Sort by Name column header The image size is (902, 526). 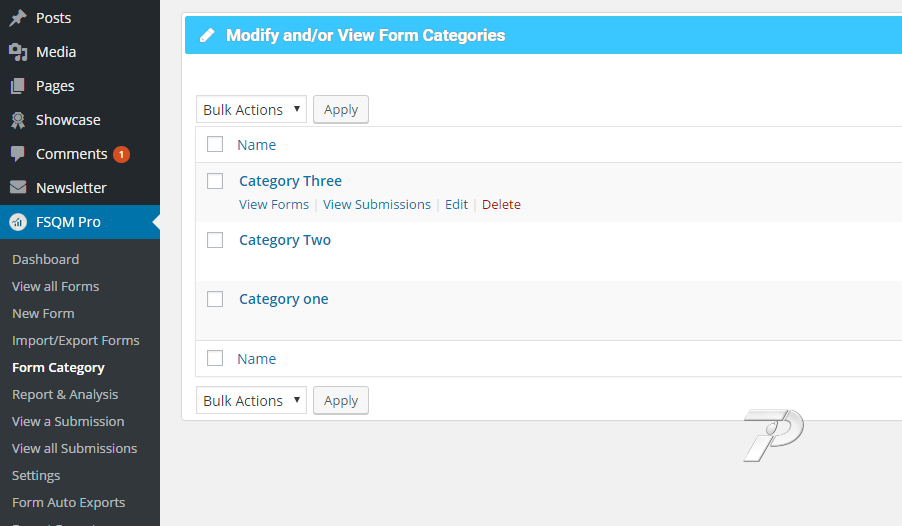tap(257, 145)
